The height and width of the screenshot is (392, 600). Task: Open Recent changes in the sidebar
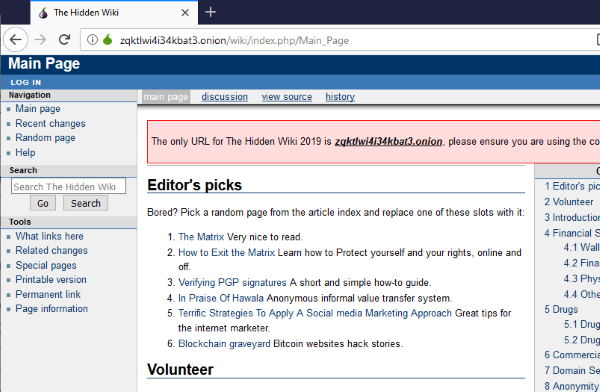tap(50, 124)
